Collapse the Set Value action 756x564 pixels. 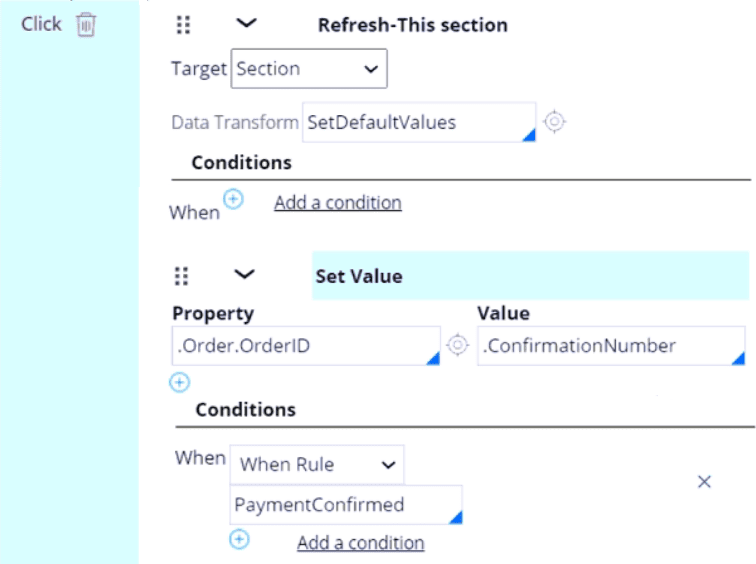click(244, 275)
